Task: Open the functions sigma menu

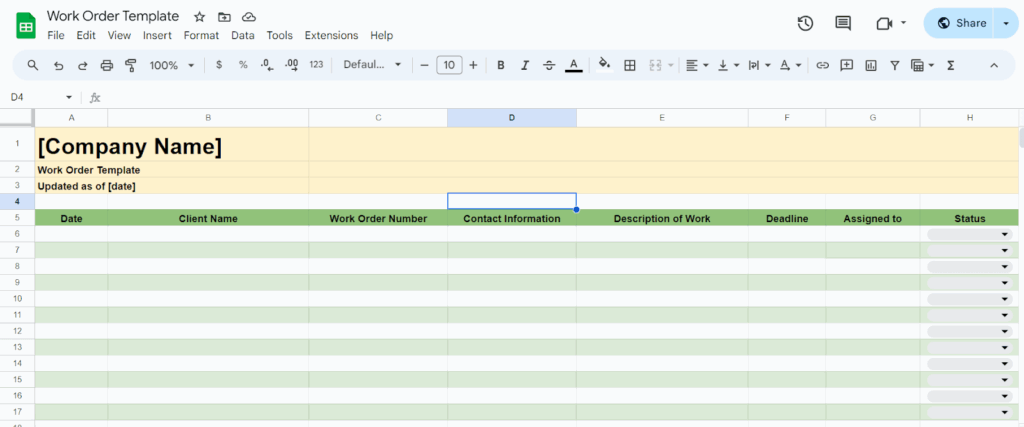Action: point(951,65)
